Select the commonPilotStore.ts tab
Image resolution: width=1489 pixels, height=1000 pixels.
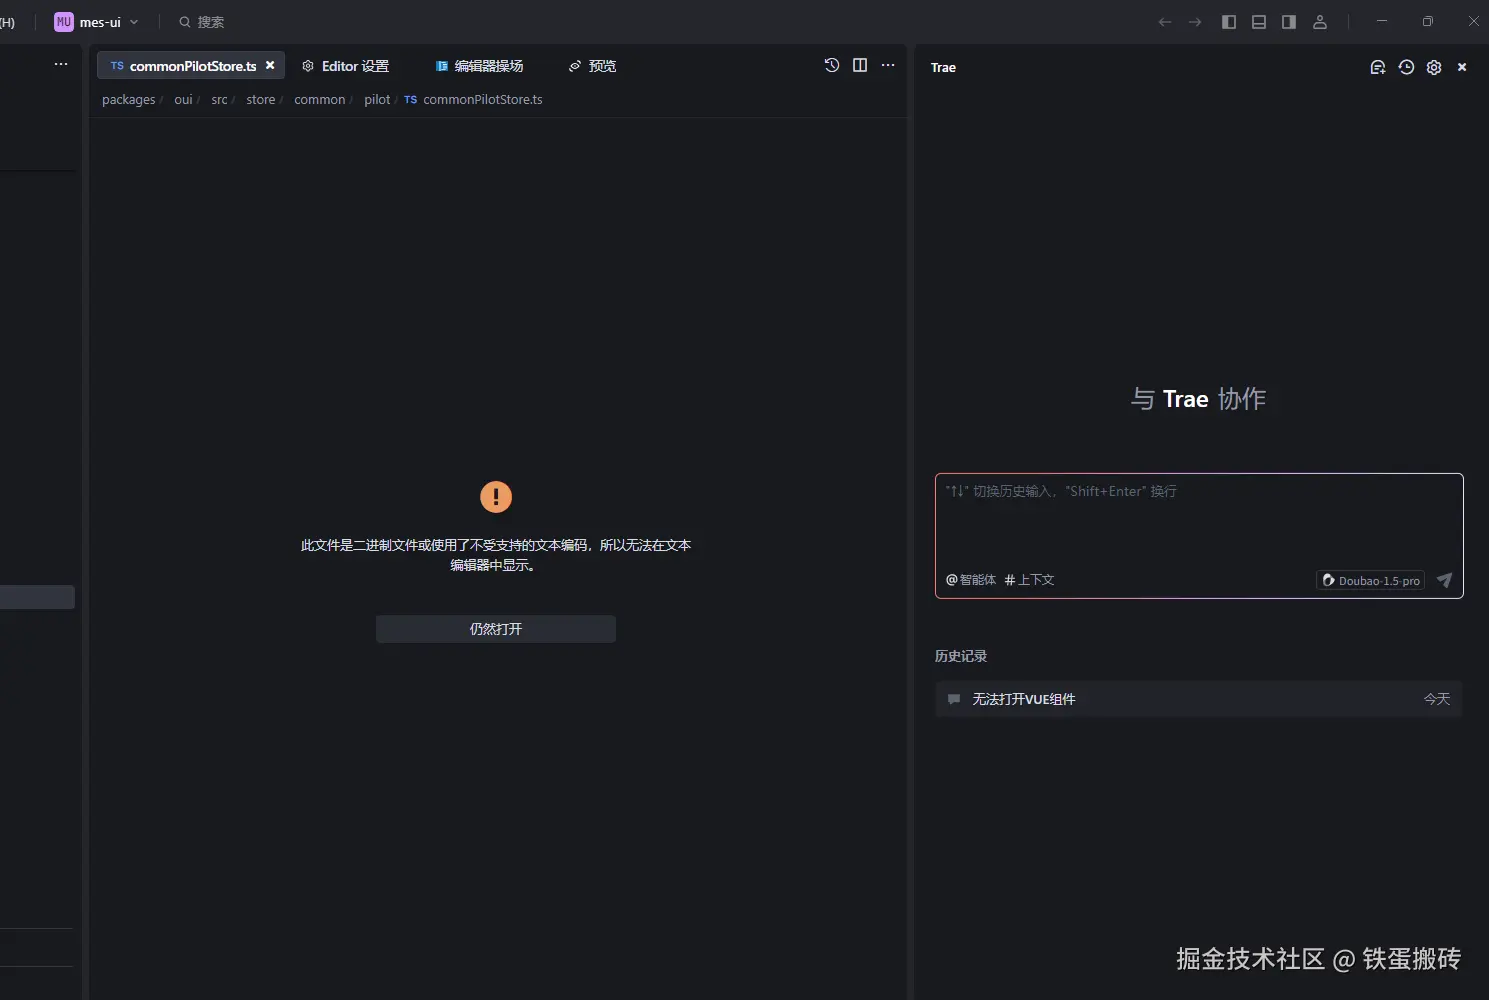tap(191, 66)
